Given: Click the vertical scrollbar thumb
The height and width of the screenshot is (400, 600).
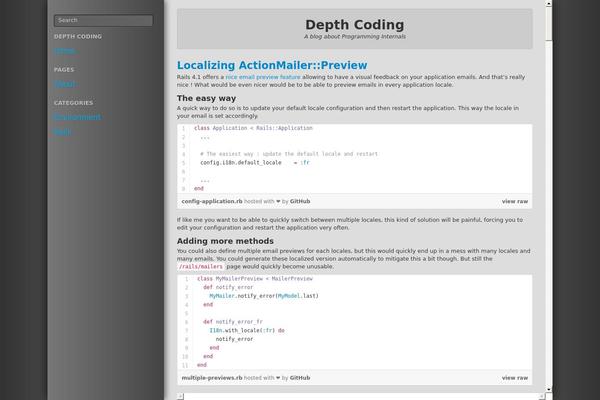Looking at the screenshot, I should point(549,23).
